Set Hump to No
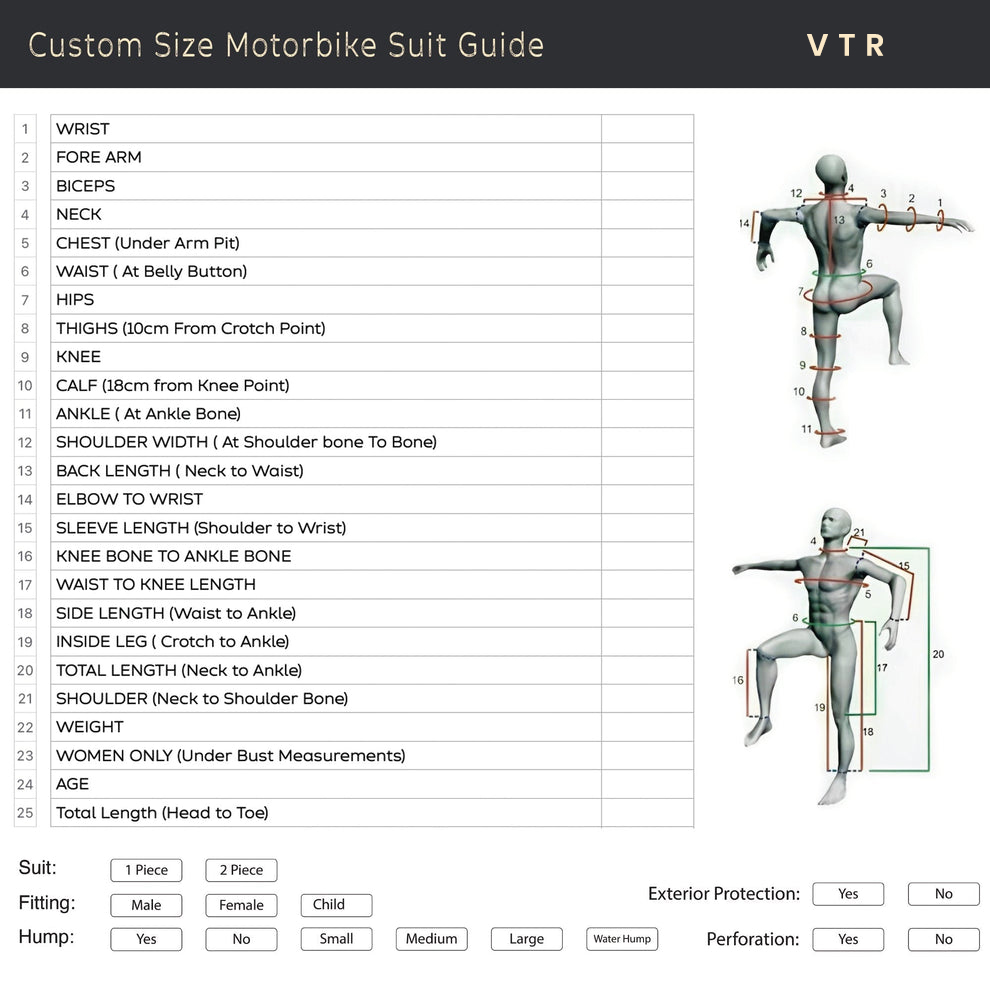The height and width of the screenshot is (990, 990). coord(241,939)
